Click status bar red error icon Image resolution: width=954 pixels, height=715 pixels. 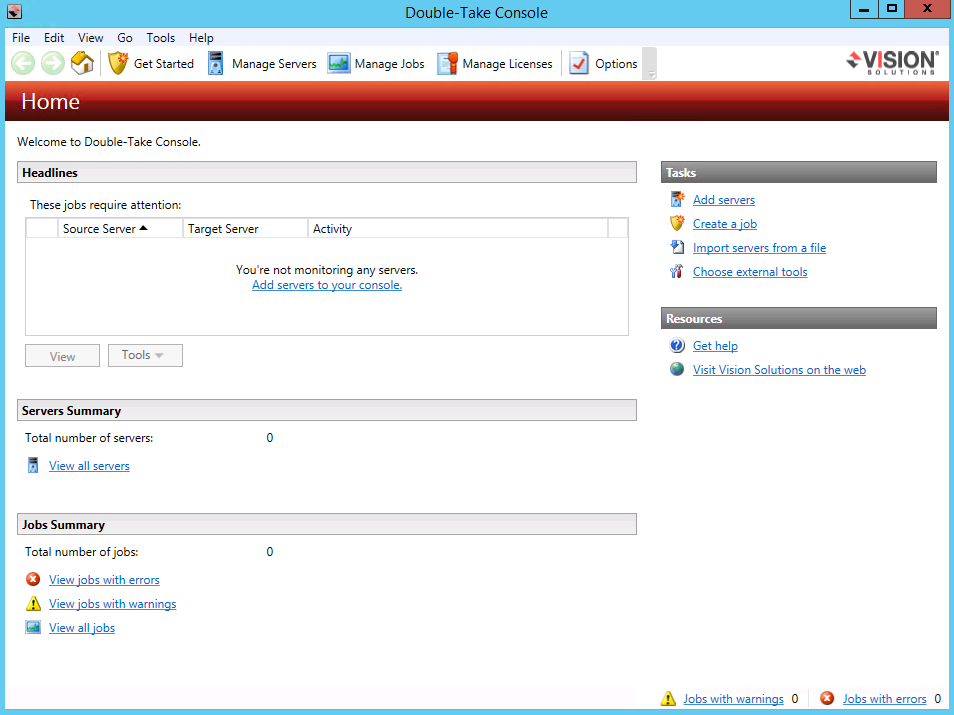pyautogui.click(x=827, y=698)
